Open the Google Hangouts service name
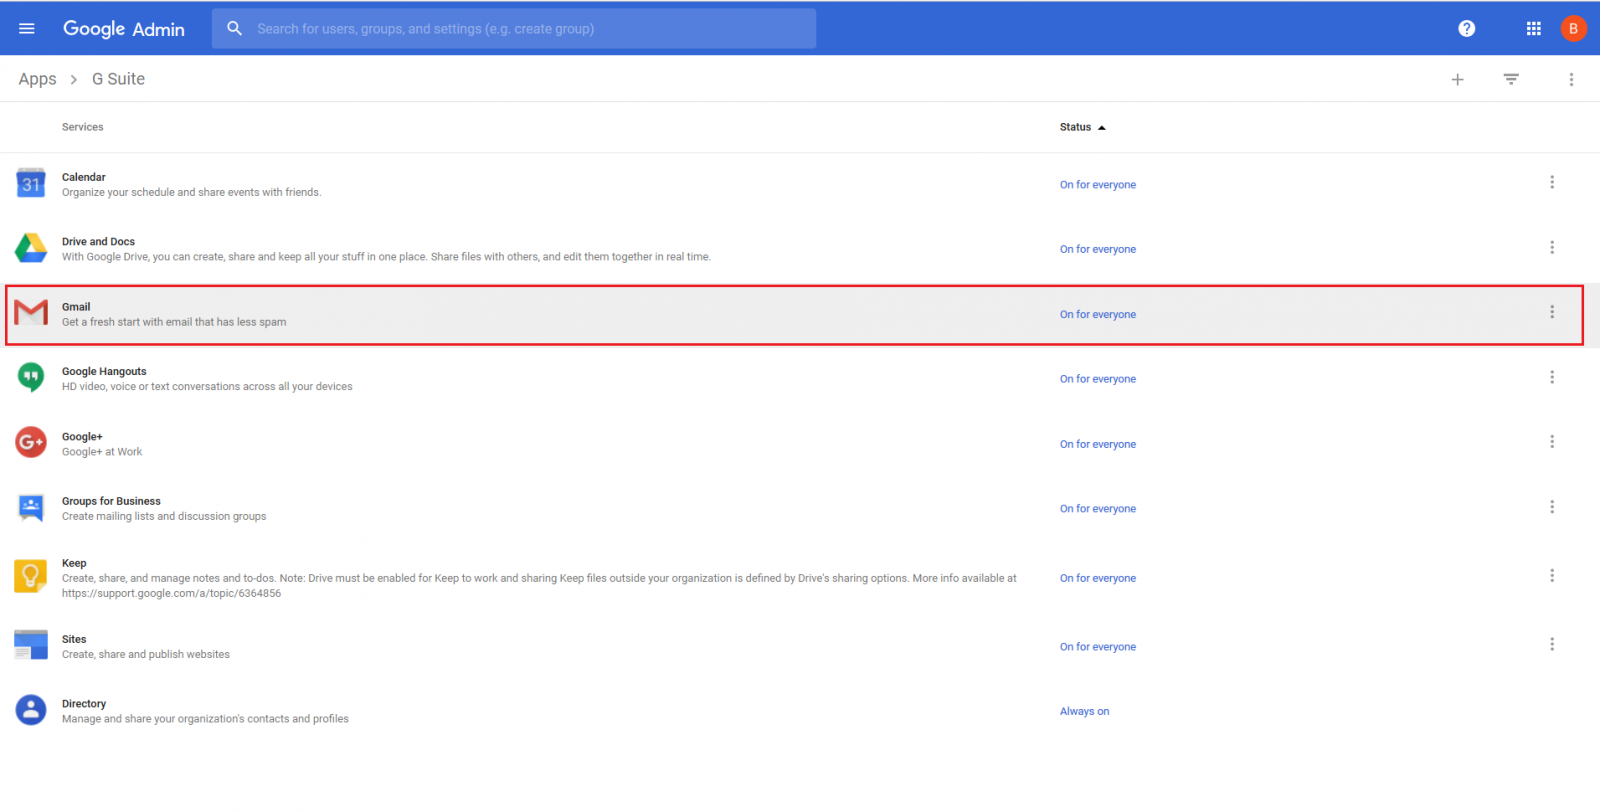 point(104,371)
